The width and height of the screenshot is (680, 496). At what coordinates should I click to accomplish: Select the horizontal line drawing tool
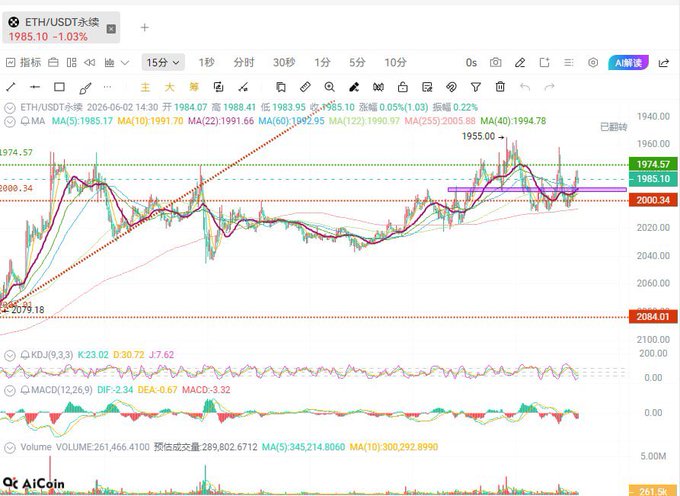pos(35,87)
